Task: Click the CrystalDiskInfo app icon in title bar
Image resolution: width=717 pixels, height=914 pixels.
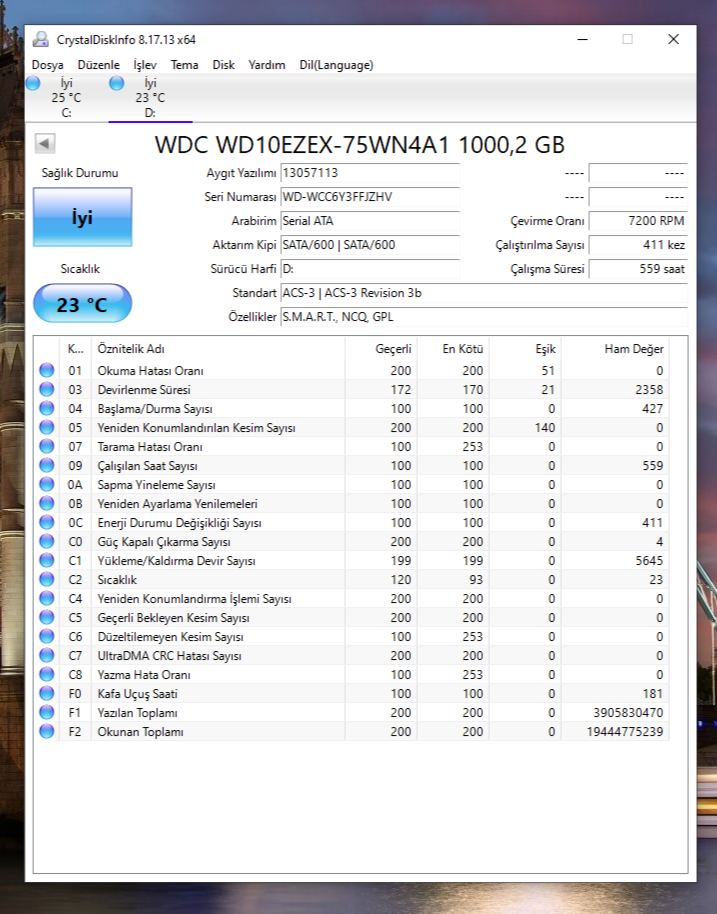Action: pyautogui.click(x=40, y=40)
